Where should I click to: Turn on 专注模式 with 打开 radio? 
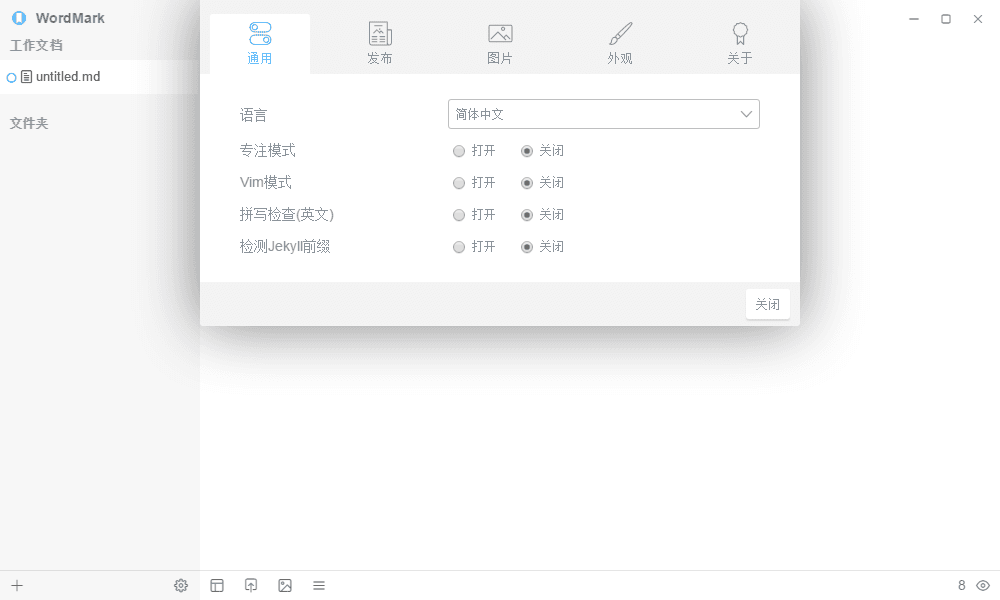click(459, 151)
